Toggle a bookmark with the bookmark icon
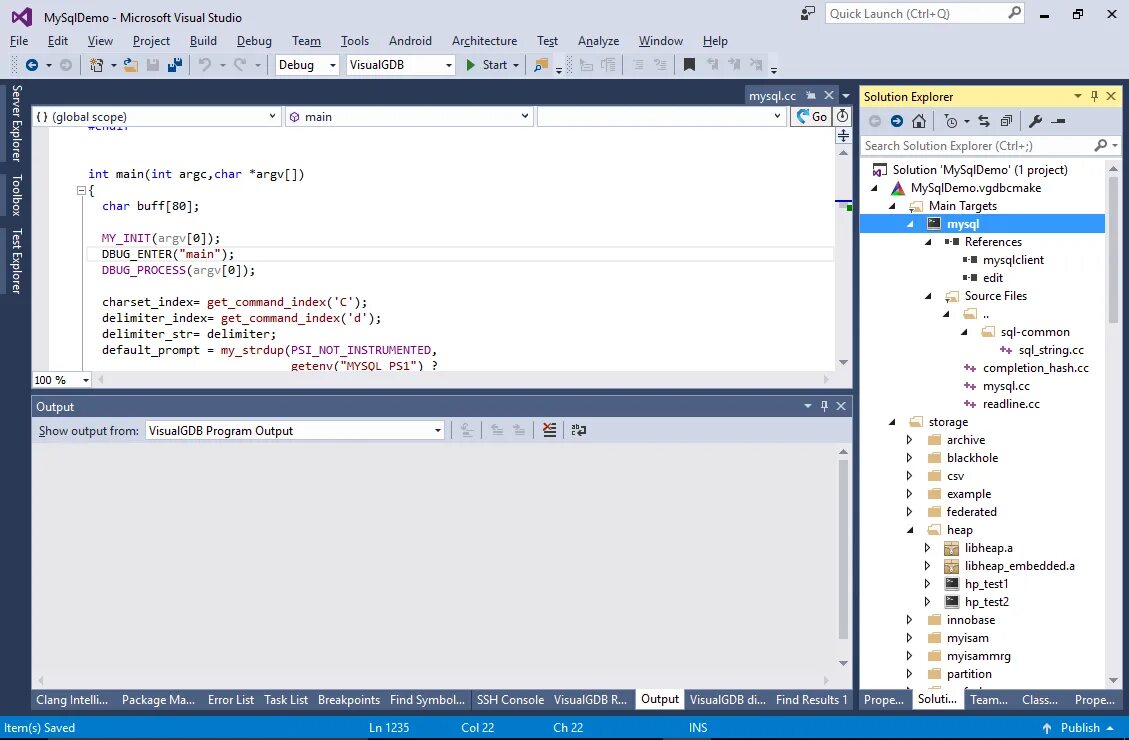1129x740 pixels. pyautogui.click(x=689, y=65)
